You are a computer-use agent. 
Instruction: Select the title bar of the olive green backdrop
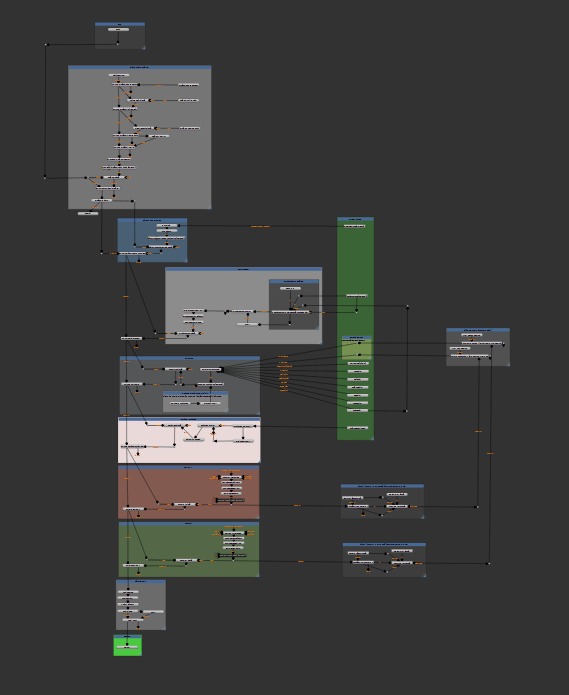[189, 523]
